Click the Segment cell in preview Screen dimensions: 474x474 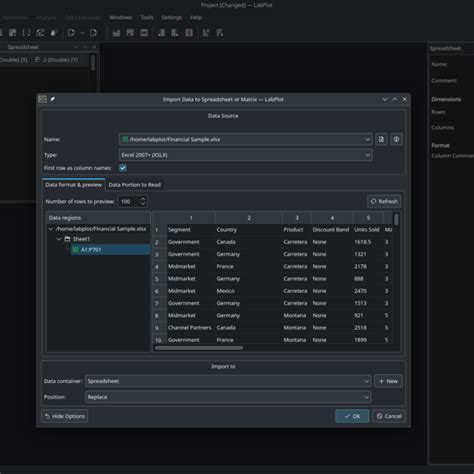coord(191,230)
